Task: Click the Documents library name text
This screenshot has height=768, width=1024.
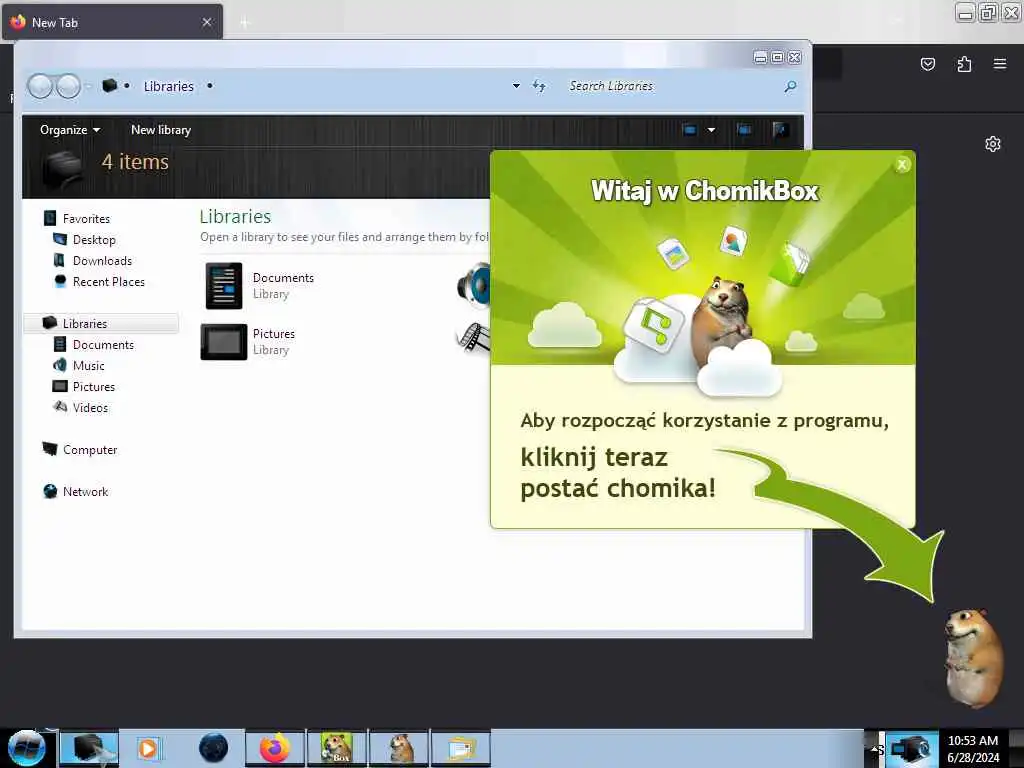Action: tap(283, 278)
